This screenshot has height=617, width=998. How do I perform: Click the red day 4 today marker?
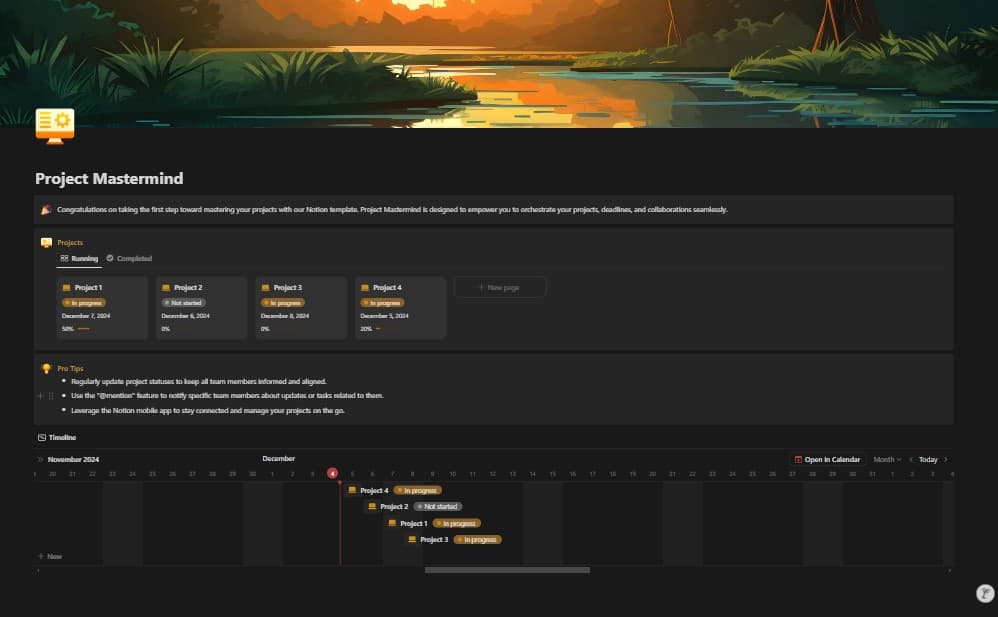pos(332,473)
